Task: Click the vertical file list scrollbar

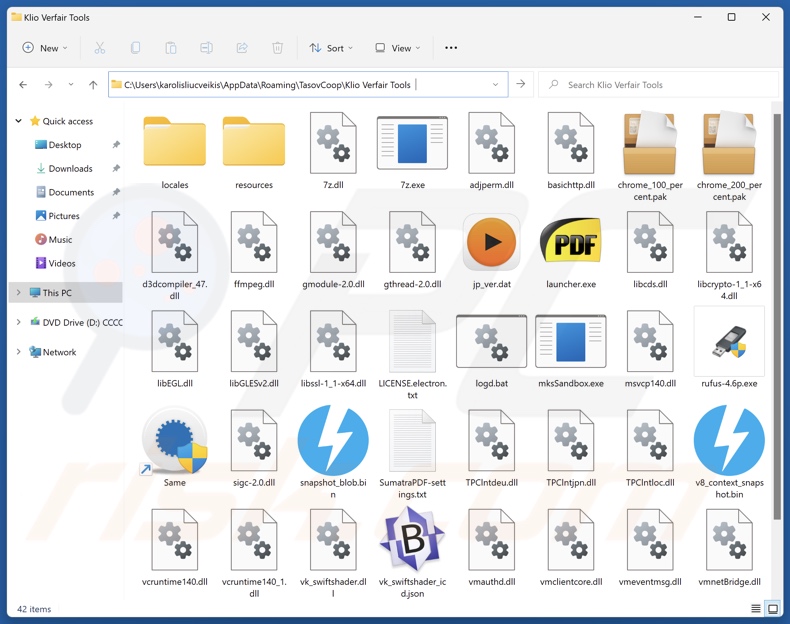Action: (x=777, y=316)
